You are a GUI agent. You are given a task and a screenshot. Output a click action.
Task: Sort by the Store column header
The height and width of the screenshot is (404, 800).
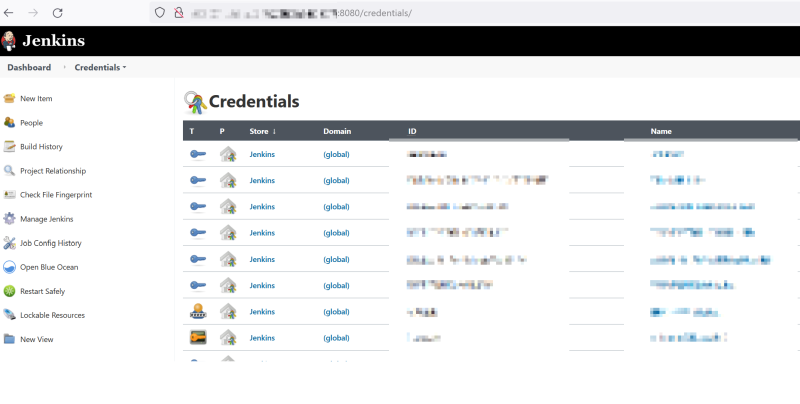click(262, 131)
